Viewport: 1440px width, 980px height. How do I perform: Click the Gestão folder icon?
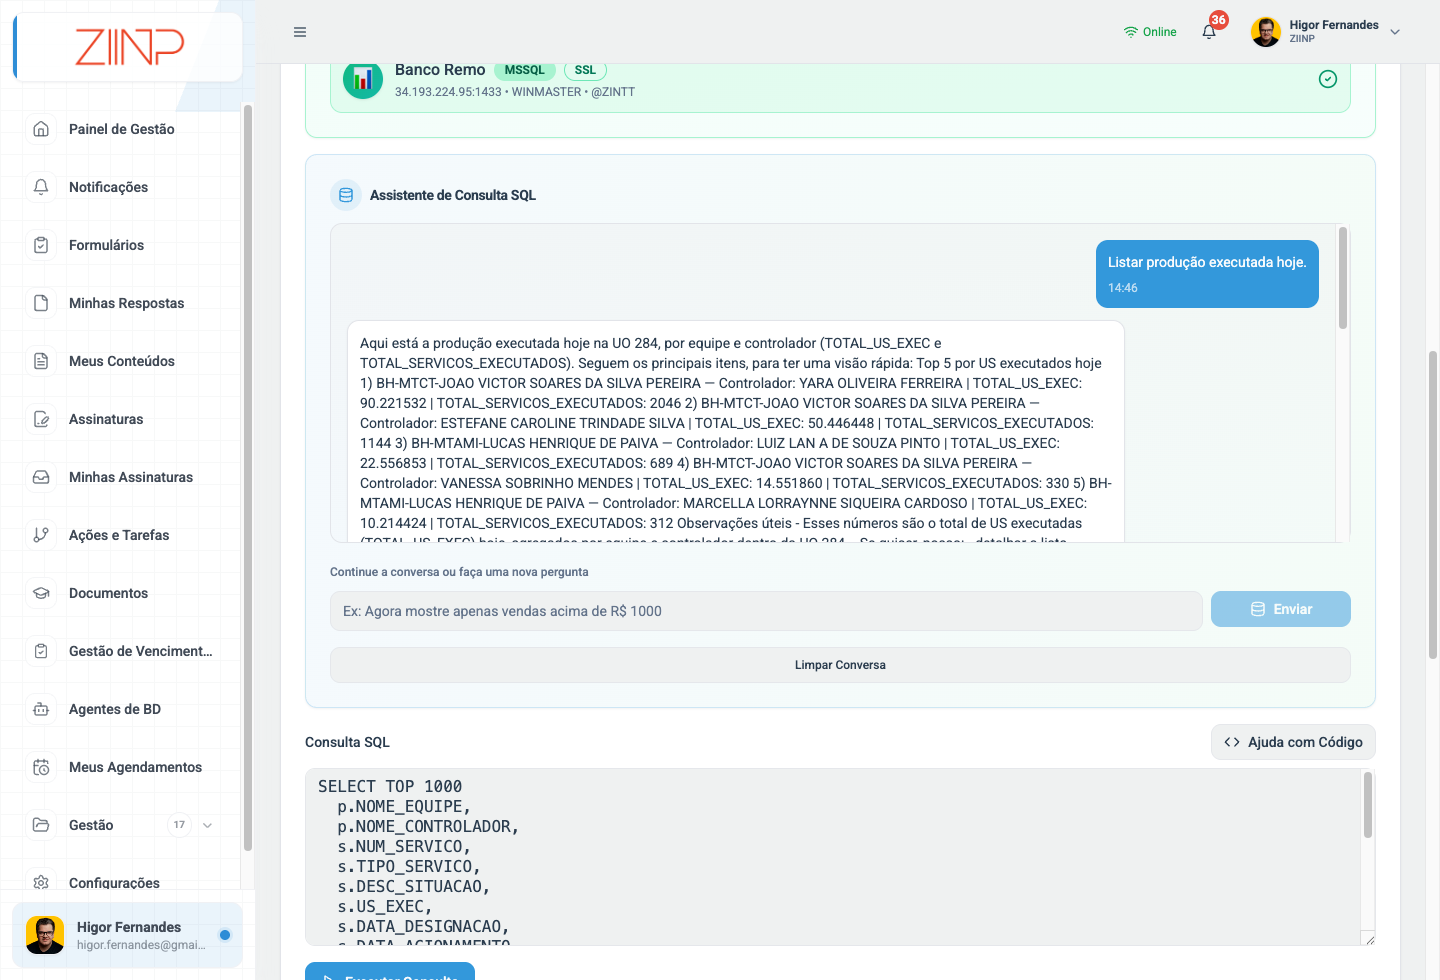[x=41, y=825]
